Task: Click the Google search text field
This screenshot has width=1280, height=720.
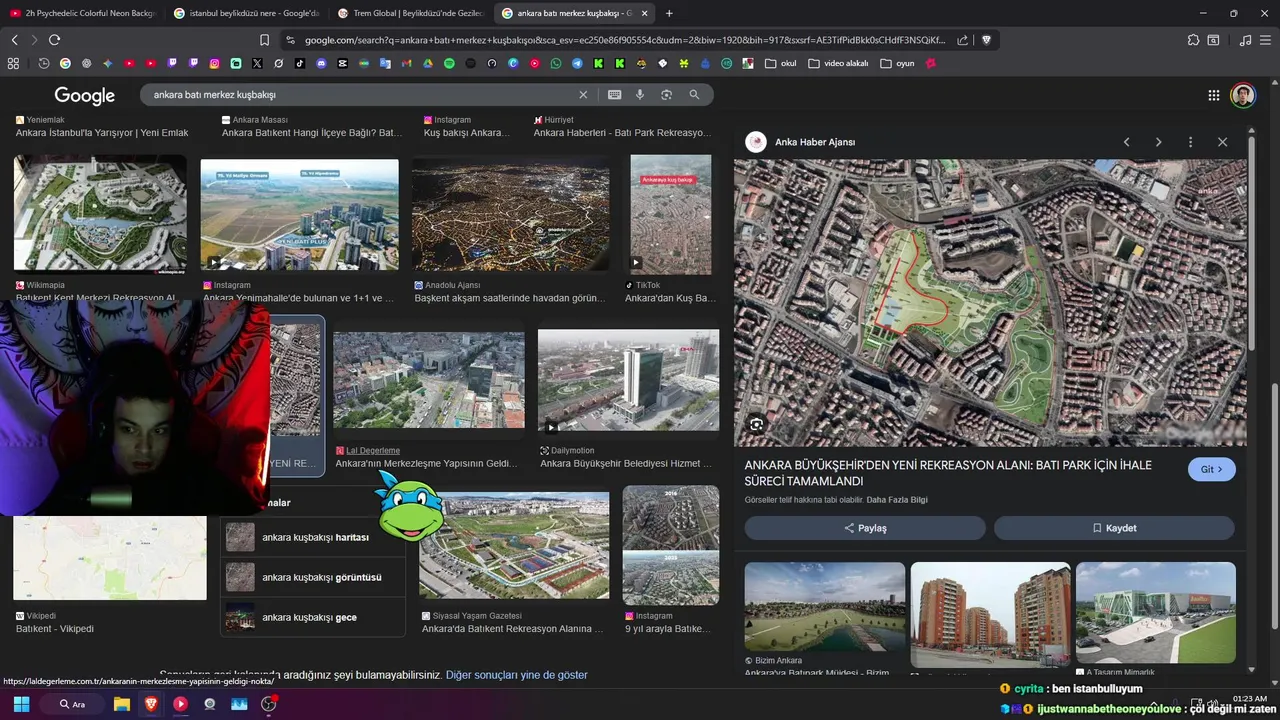Action: click(364, 94)
